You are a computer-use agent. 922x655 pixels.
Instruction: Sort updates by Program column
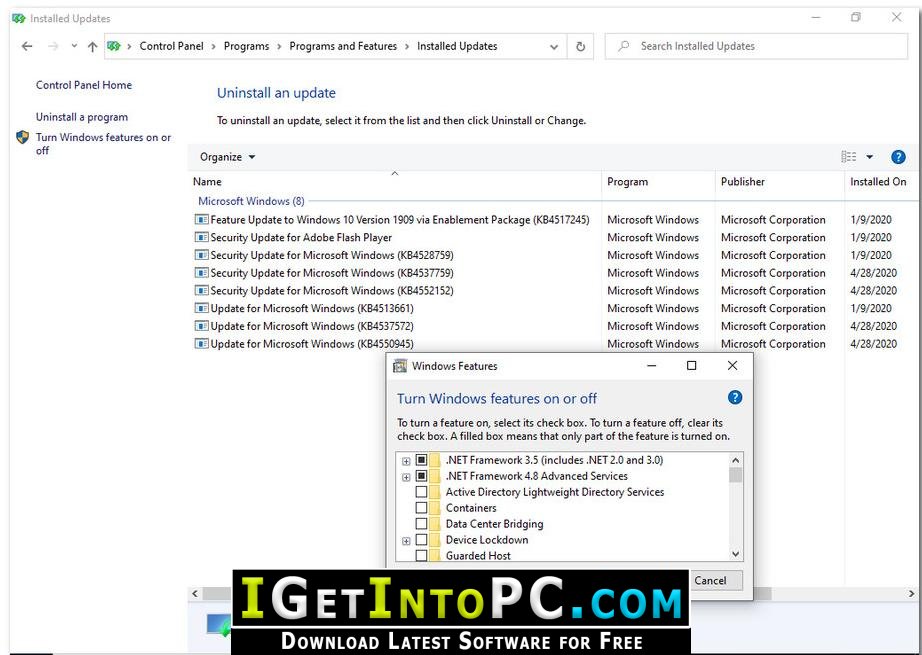(x=659, y=182)
